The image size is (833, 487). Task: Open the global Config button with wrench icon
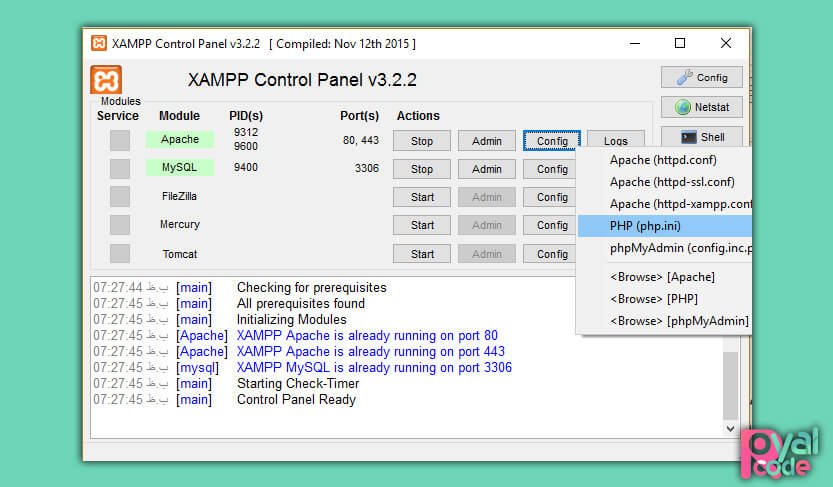[x=702, y=78]
